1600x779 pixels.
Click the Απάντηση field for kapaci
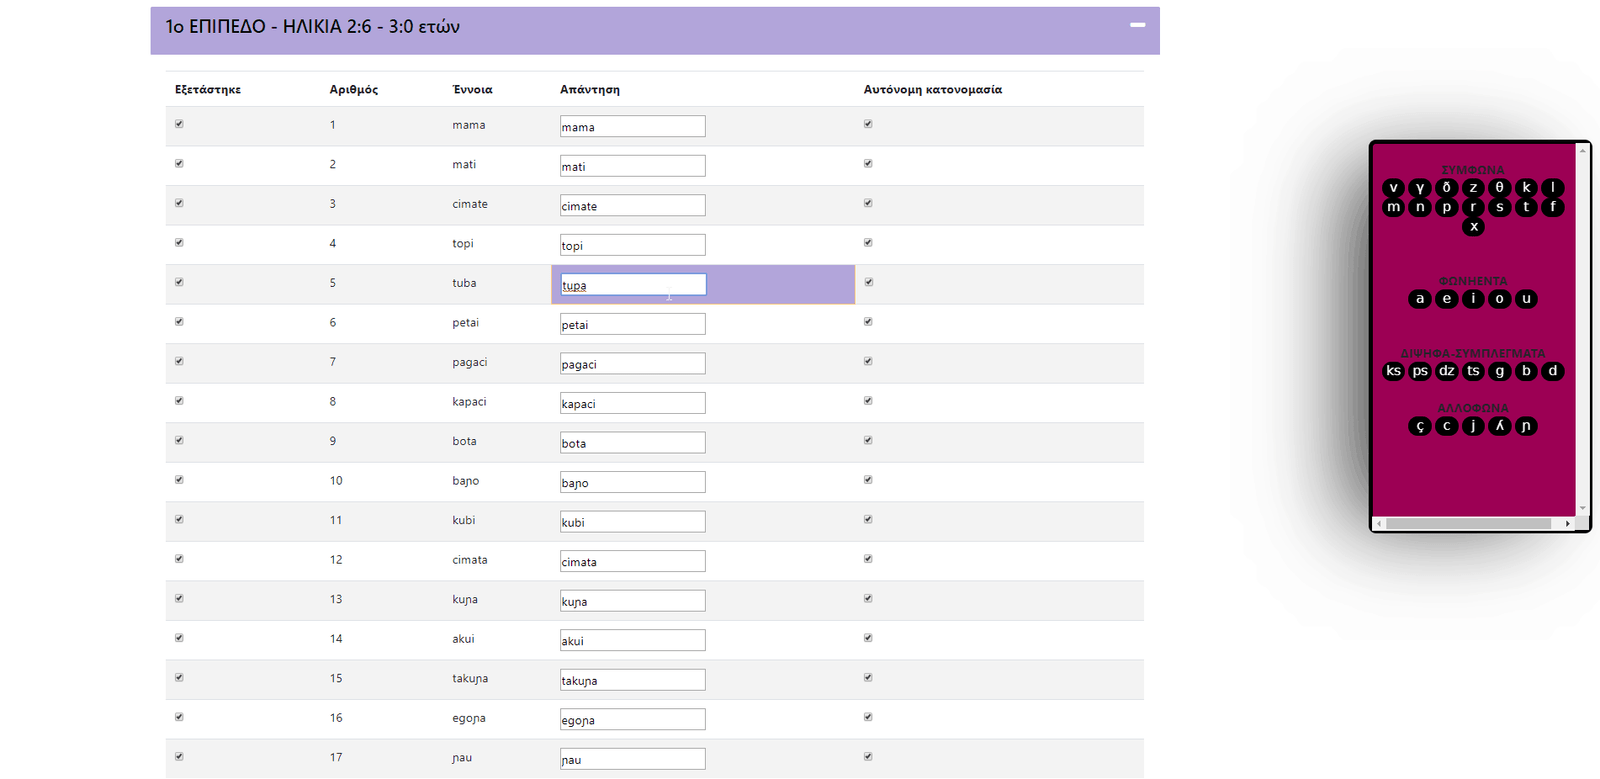point(632,403)
